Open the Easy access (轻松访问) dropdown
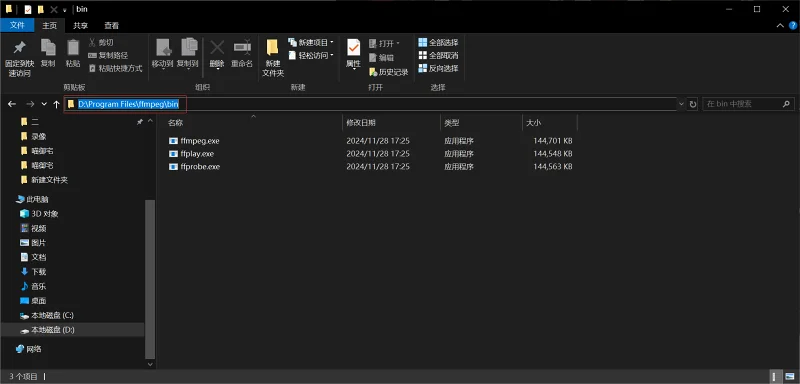Image resolution: width=800 pixels, height=384 pixels. [311, 55]
